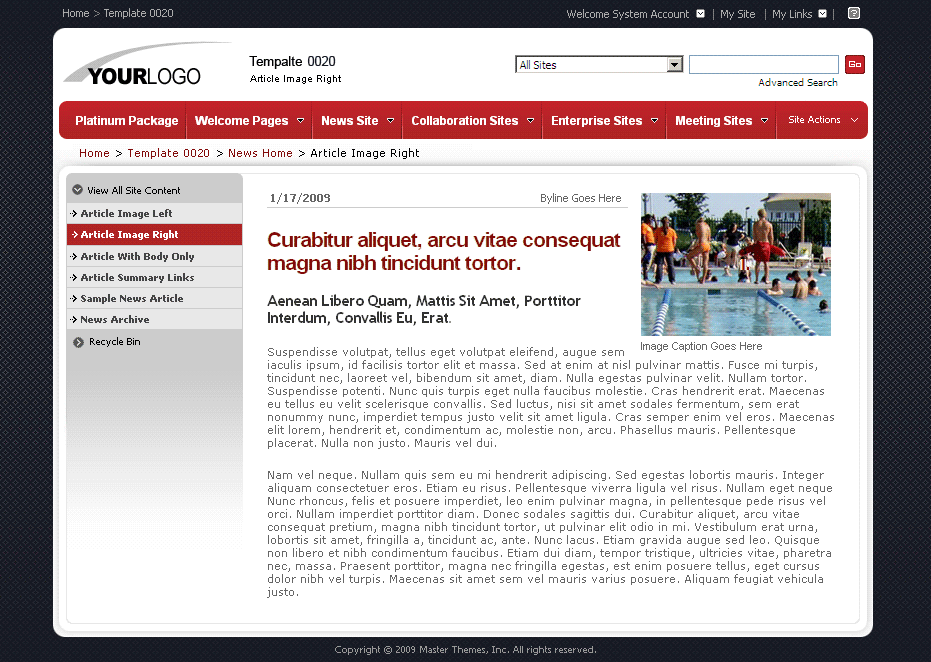Viewport: 931px width, 662px height.
Task: Go to My Site link
Action: click(738, 14)
